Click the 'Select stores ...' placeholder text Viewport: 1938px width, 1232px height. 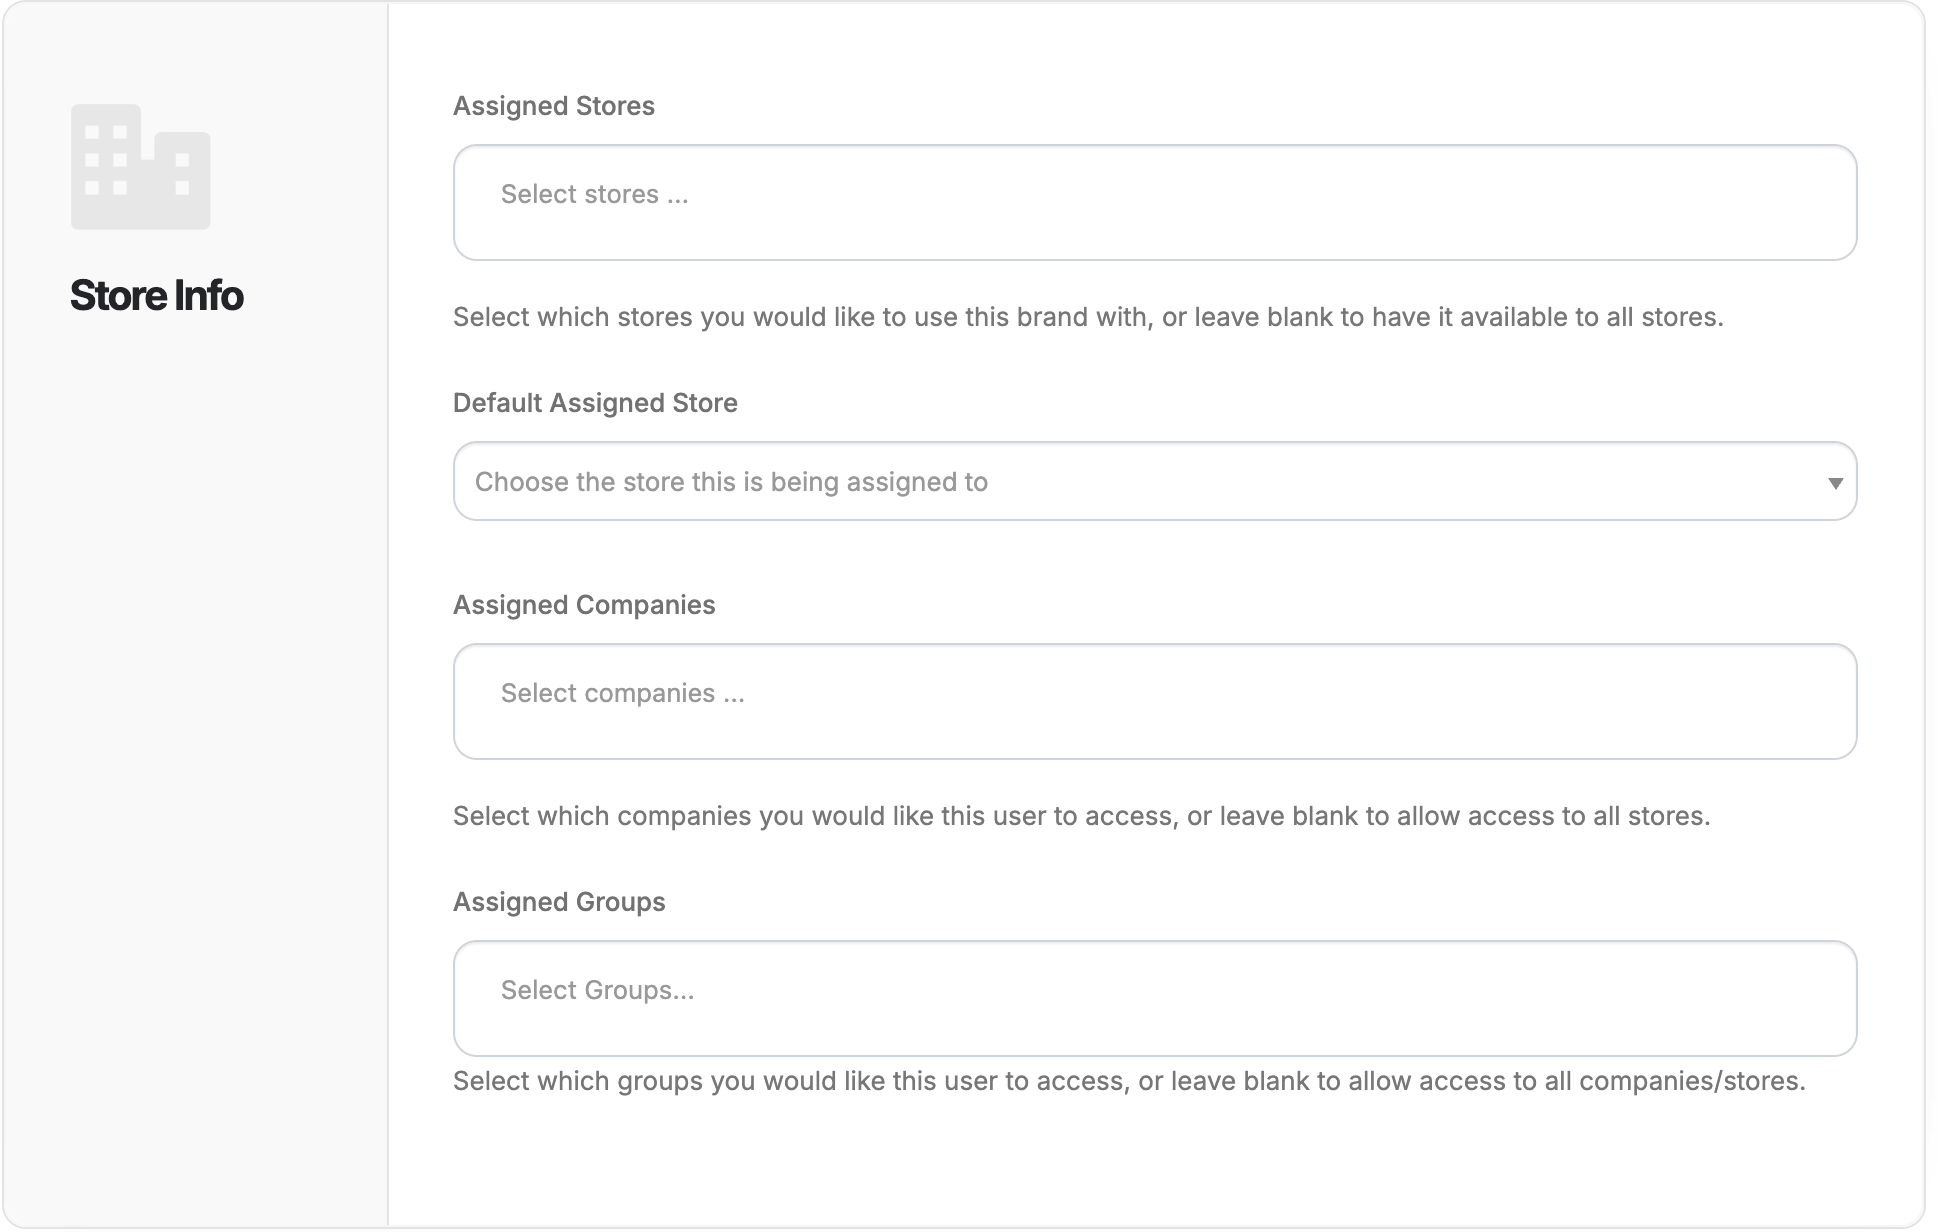pyautogui.click(x=594, y=194)
